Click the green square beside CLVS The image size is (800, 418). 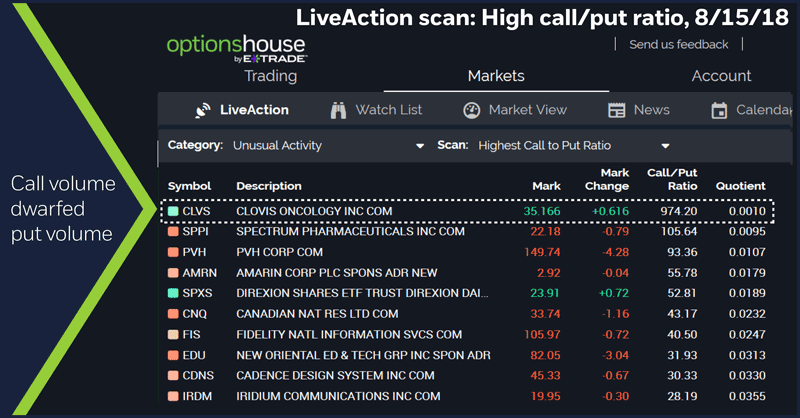pos(173,212)
